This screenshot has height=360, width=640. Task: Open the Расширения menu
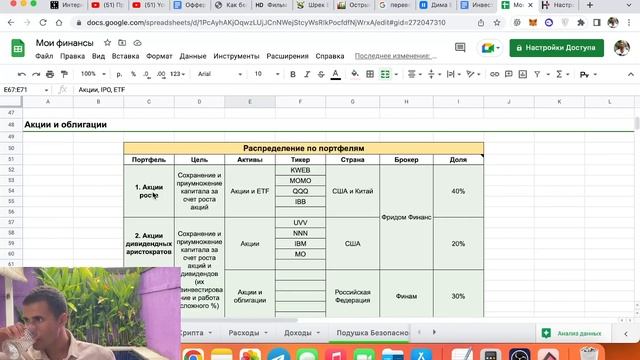287,56
